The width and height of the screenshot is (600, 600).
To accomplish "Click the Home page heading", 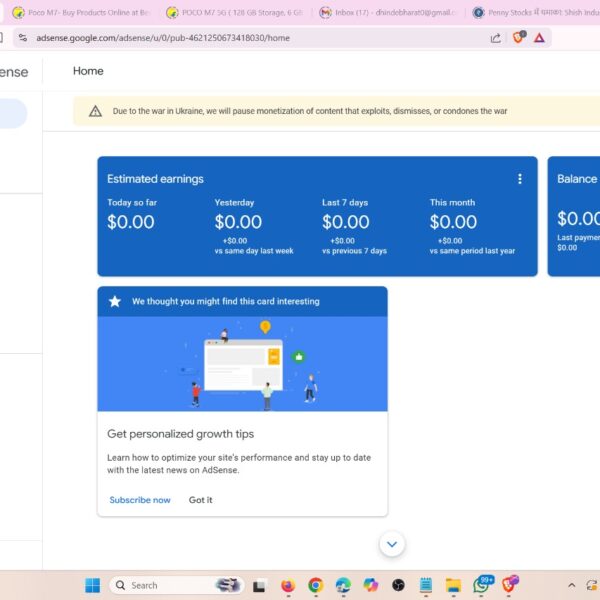I will (x=88, y=71).
